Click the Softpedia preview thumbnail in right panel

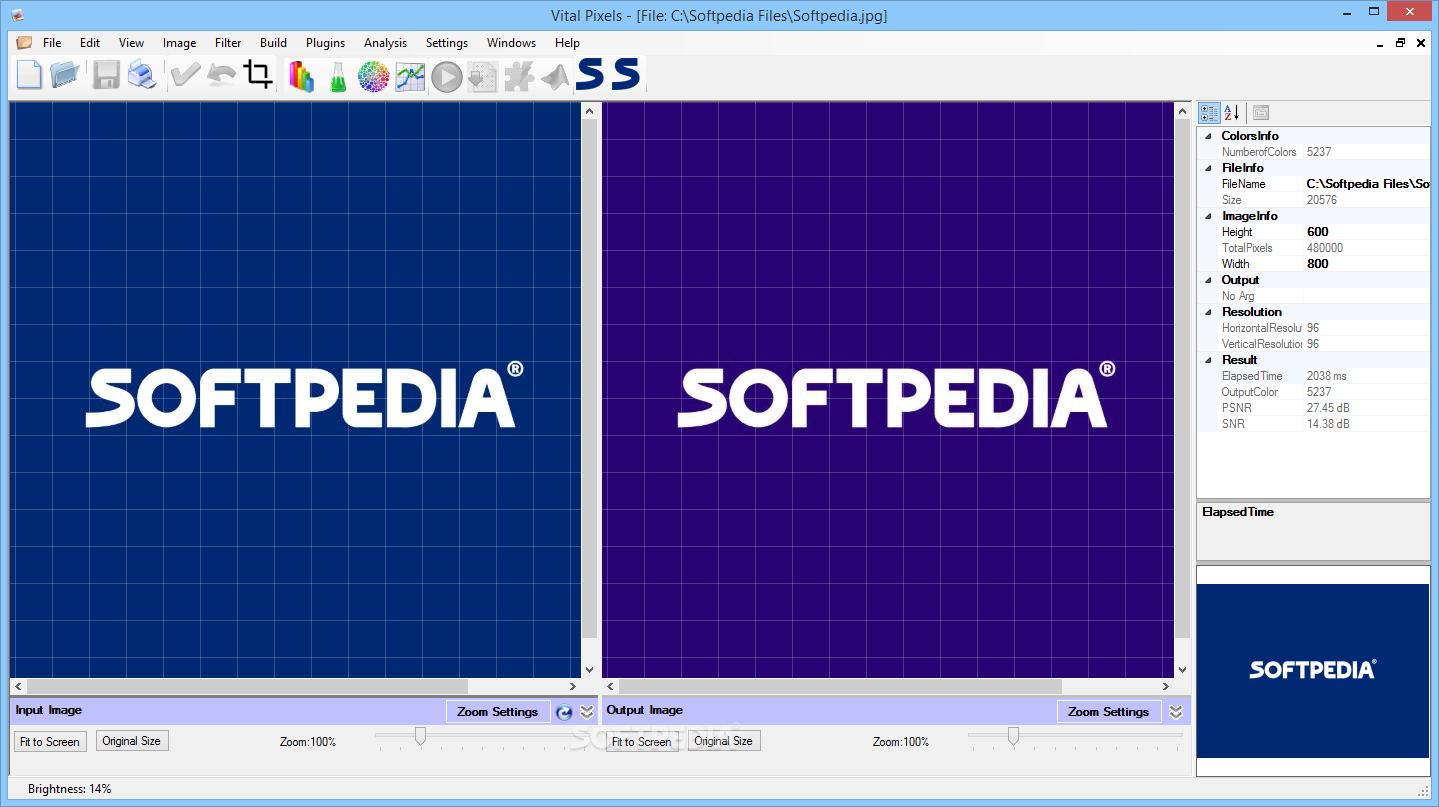(x=1313, y=670)
